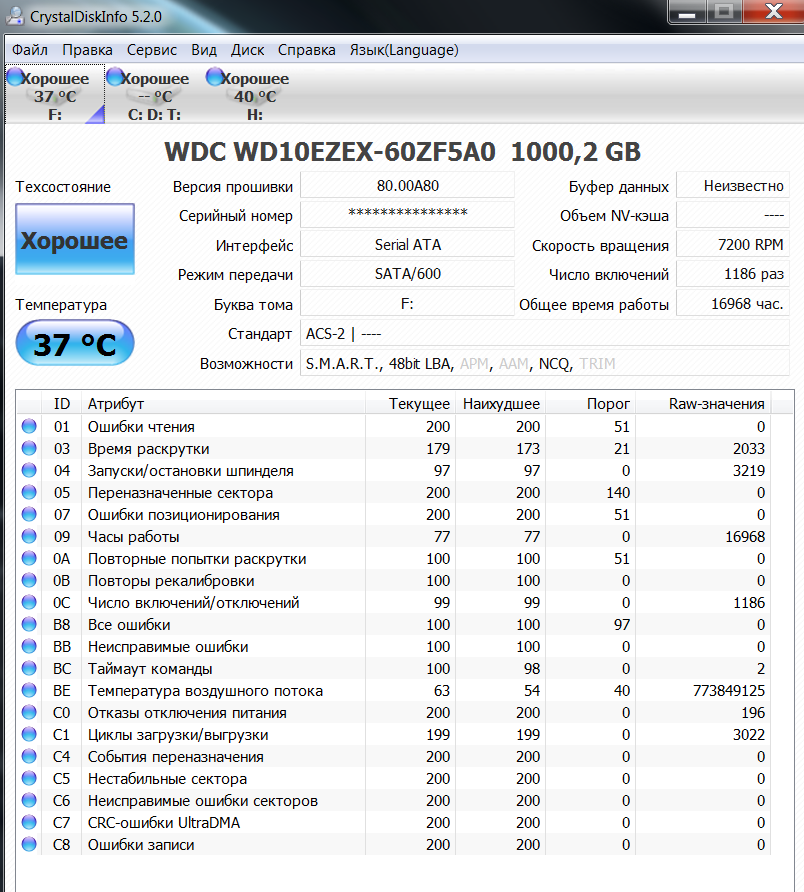Click the big Хорошее health status button
The height and width of the screenshot is (892, 804).
pyautogui.click(x=75, y=239)
